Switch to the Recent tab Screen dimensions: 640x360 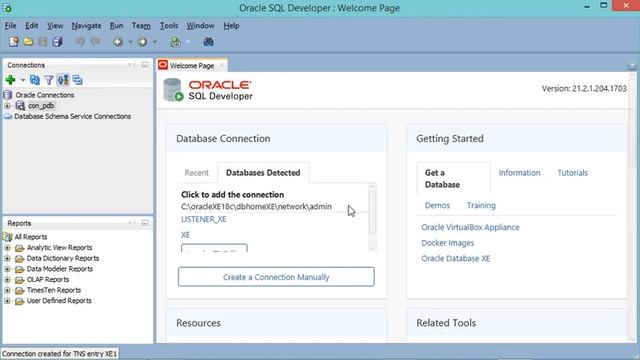tap(196, 173)
